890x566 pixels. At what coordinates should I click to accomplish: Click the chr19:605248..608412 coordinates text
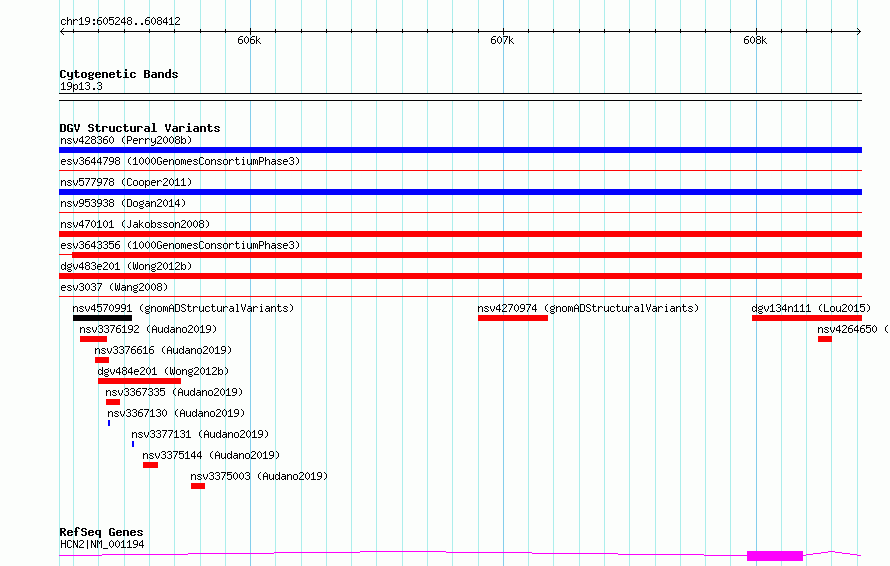point(120,21)
